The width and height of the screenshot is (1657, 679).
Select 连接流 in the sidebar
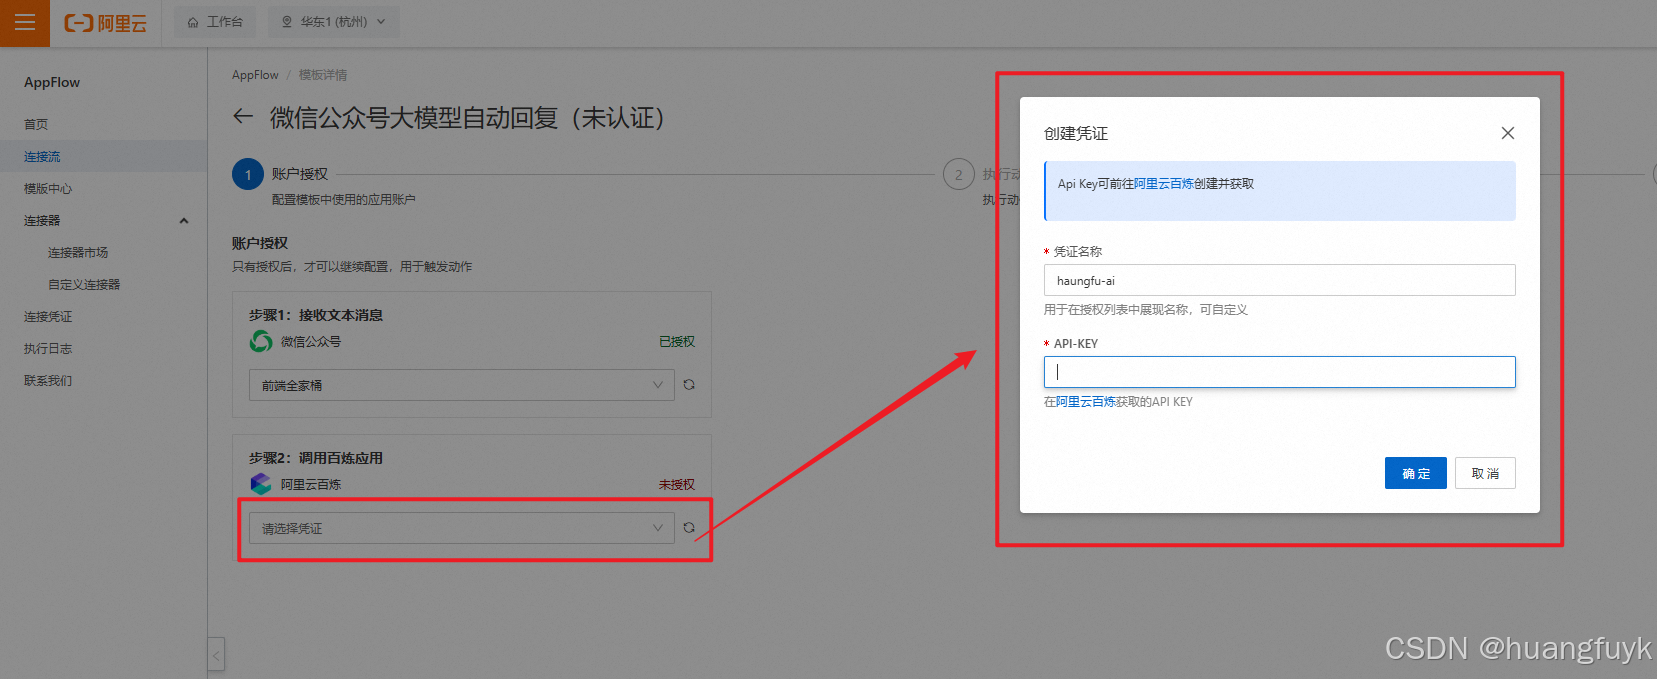pos(42,156)
